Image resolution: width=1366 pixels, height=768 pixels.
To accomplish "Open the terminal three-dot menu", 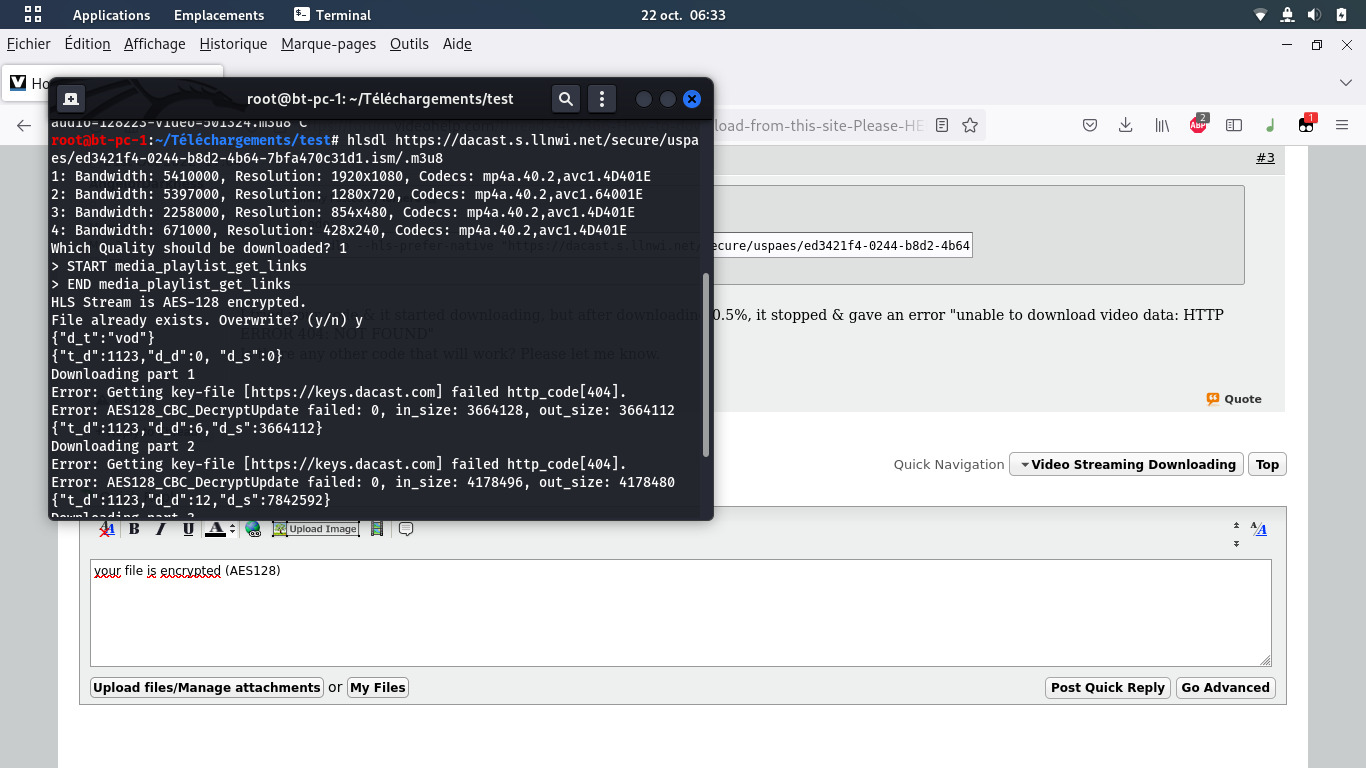I will pyautogui.click(x=602, y=99).
